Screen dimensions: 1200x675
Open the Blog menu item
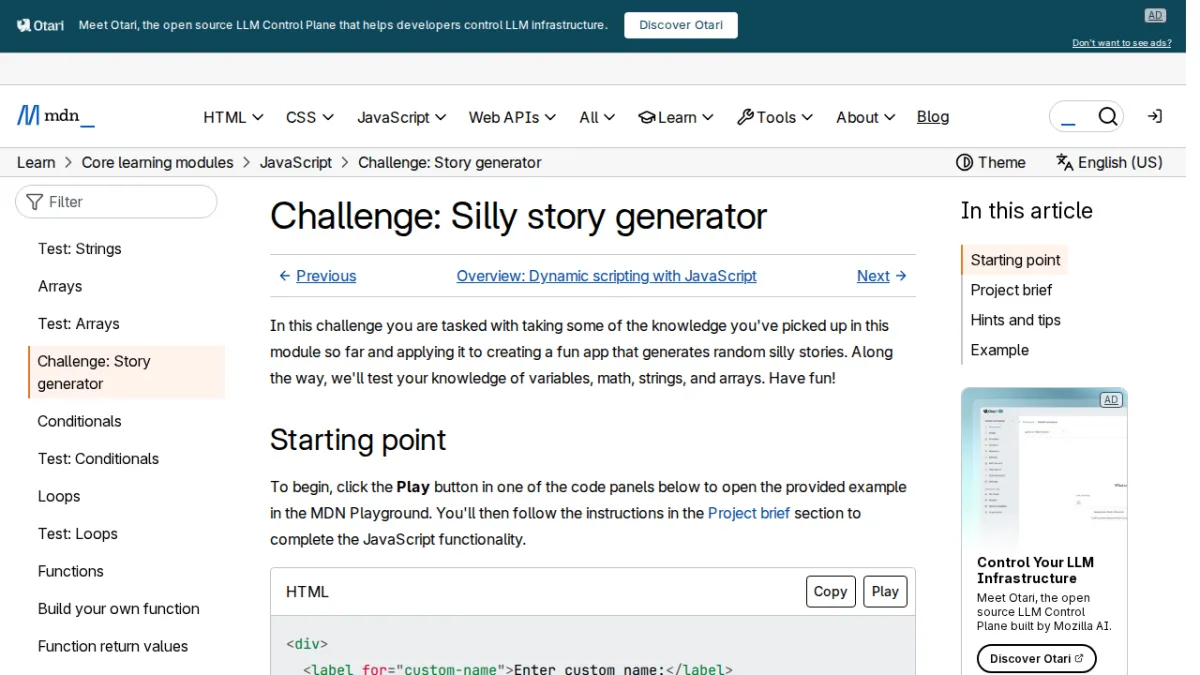coord(933,117)
